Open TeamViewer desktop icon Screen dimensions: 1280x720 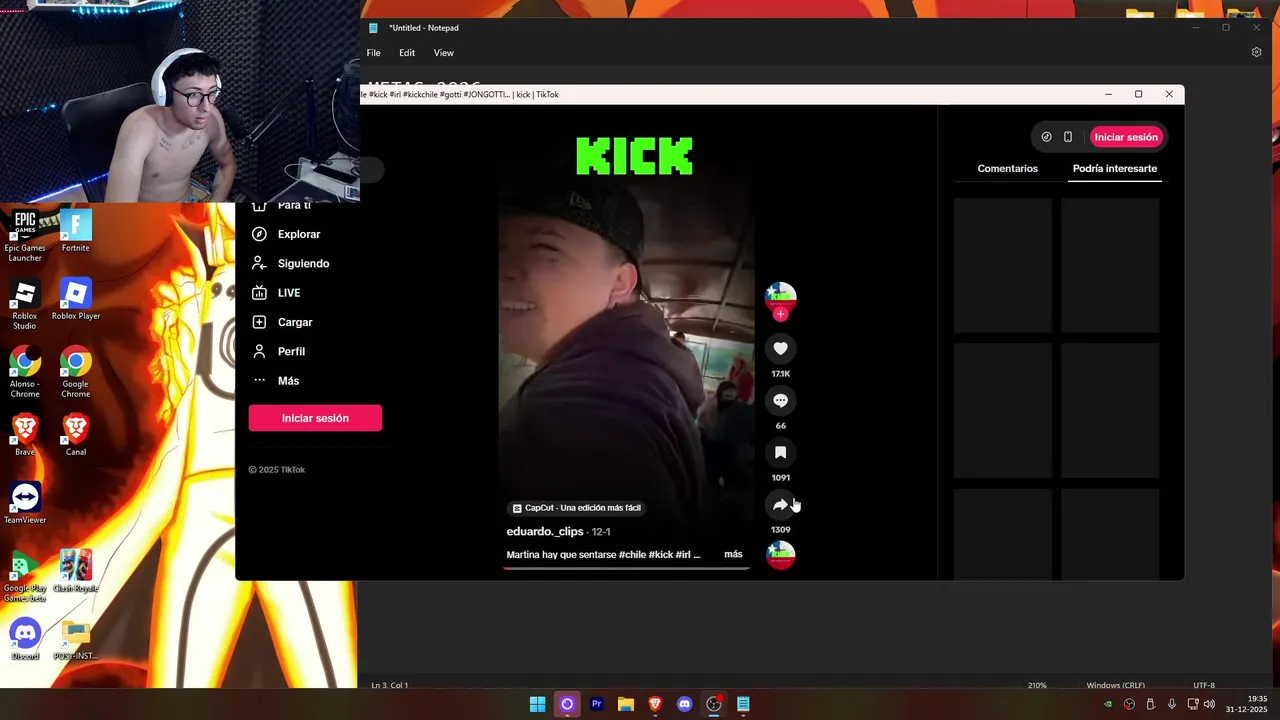coord(25,503)
